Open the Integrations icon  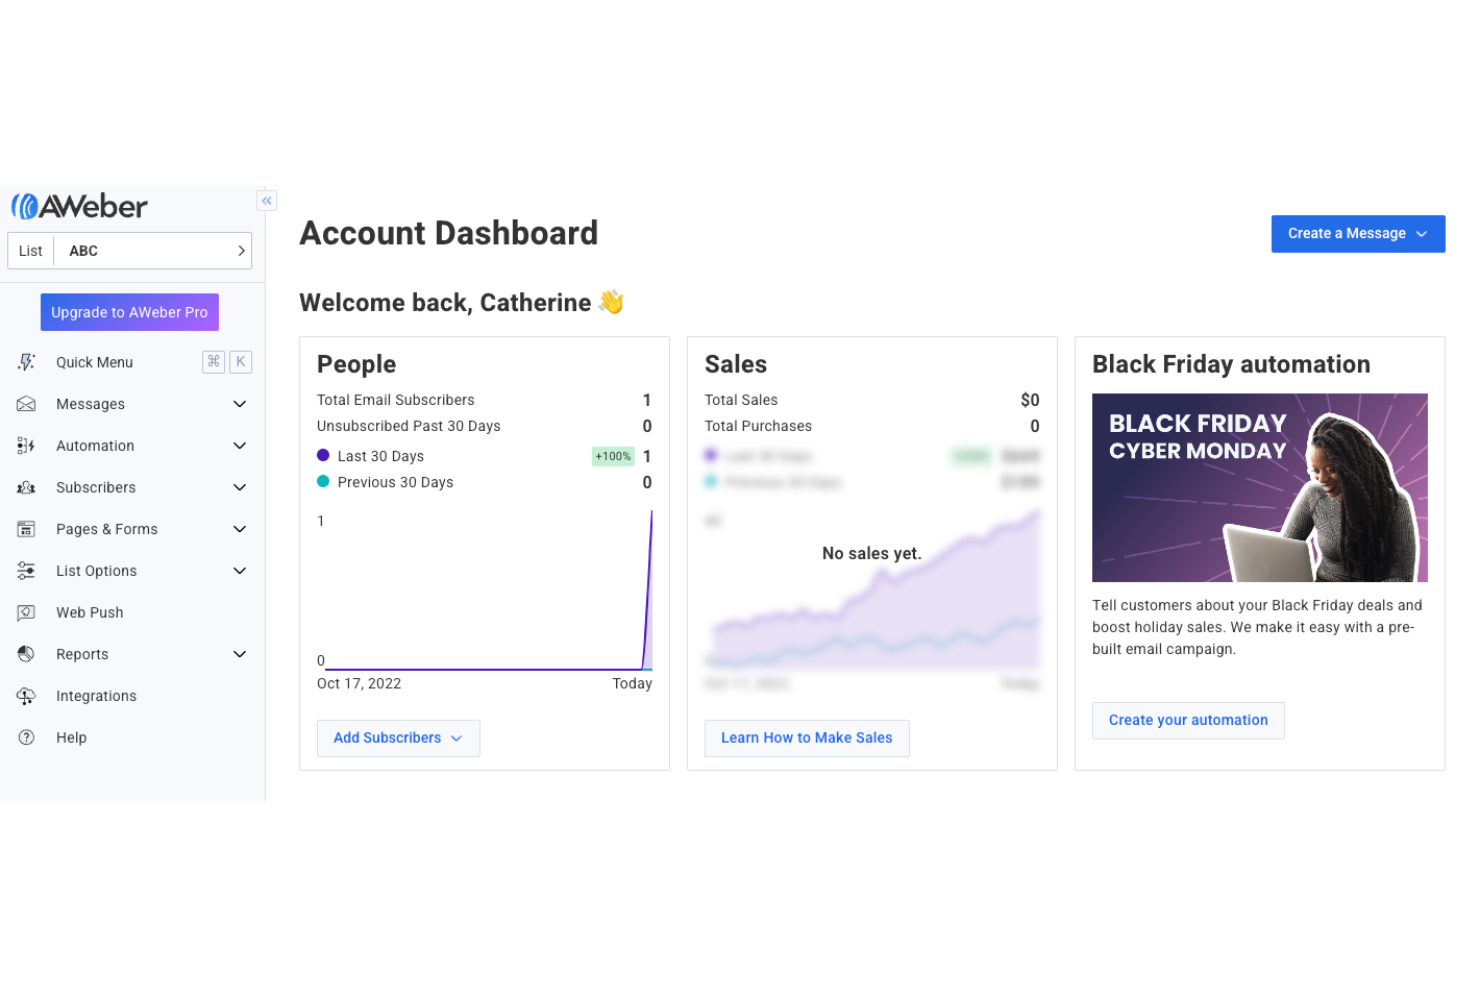26,695
